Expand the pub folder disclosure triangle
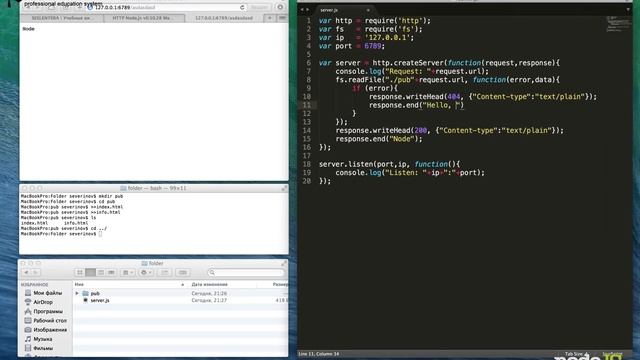This screenshot has height=360, width=640. 77,293
